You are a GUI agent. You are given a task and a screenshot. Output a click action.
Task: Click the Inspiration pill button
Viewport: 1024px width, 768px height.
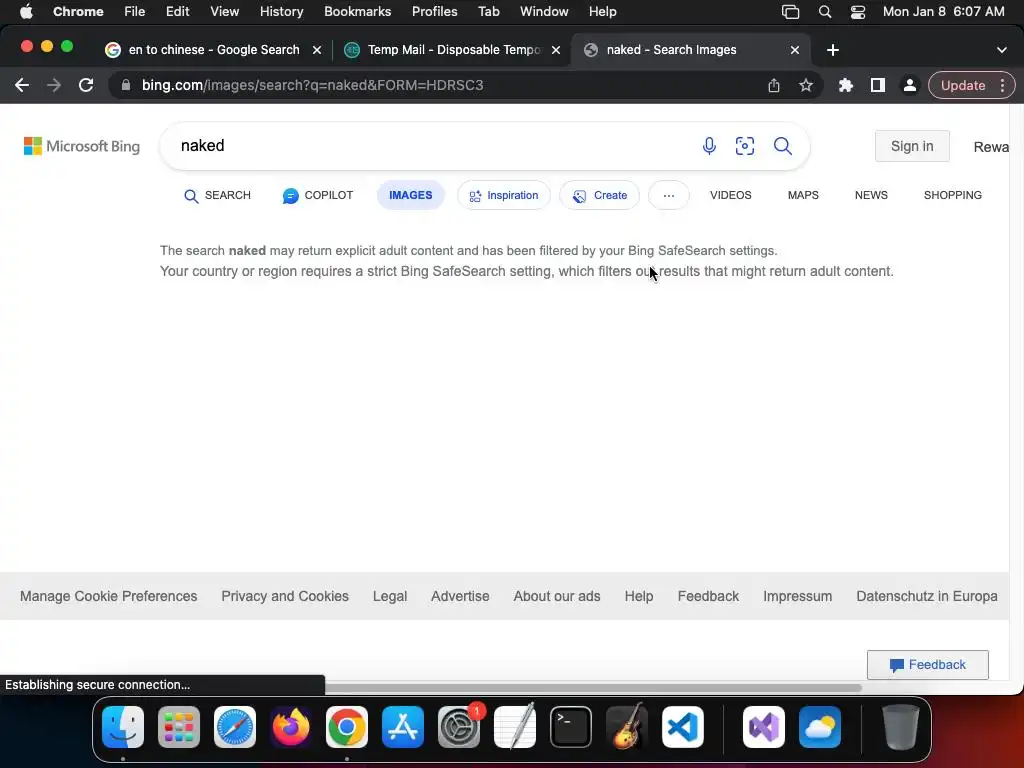[504, 195]
